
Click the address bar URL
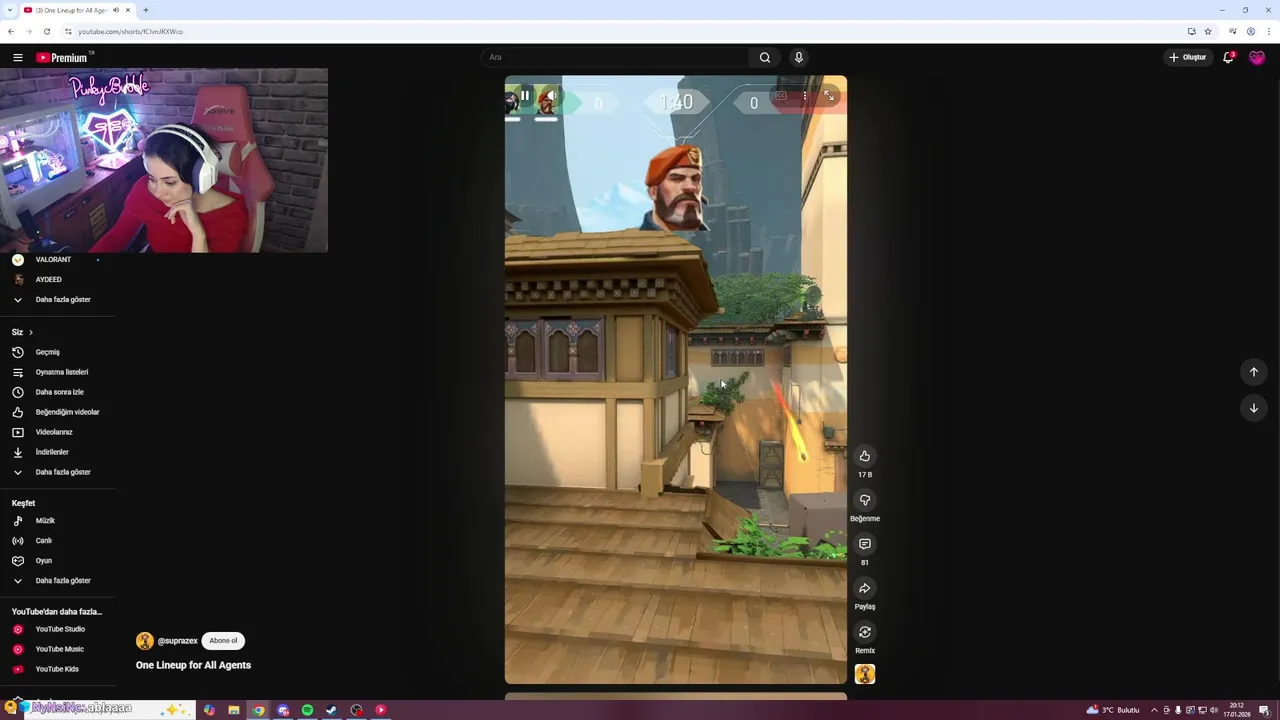[x=130, y=31]
